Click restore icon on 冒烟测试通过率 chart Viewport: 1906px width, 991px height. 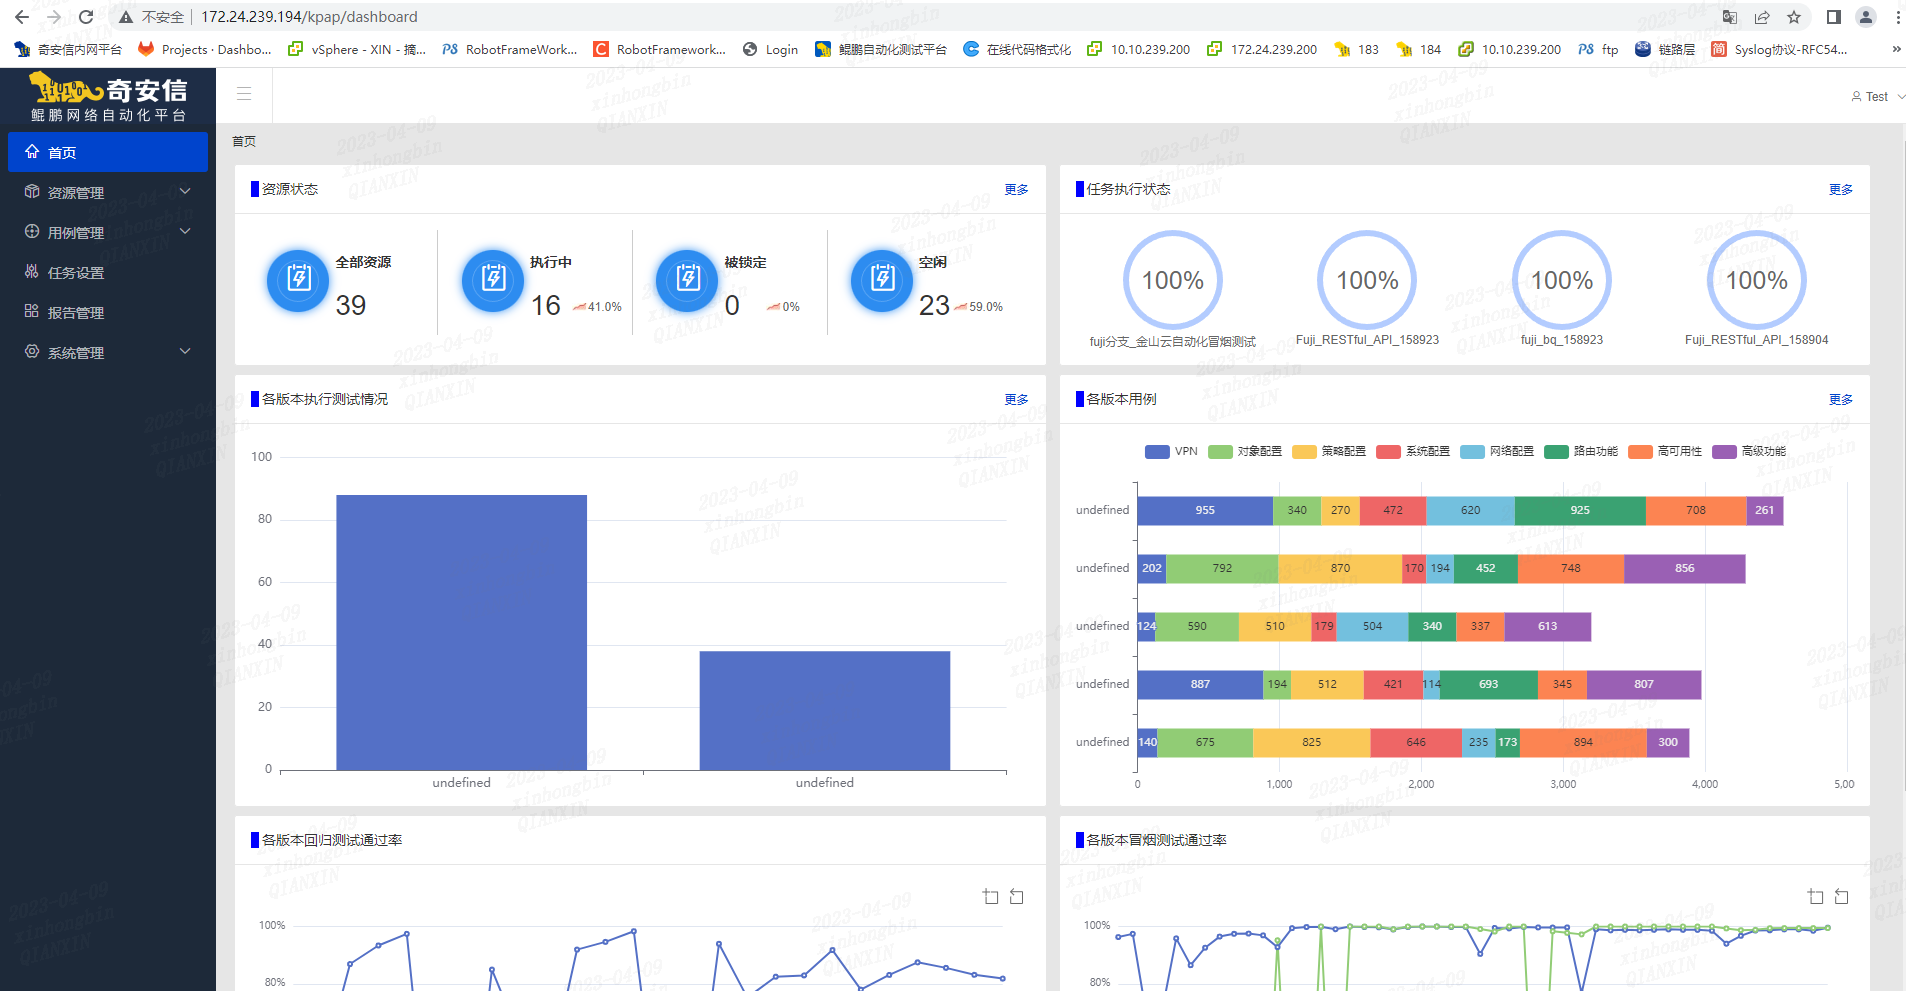coord(1842,897)
